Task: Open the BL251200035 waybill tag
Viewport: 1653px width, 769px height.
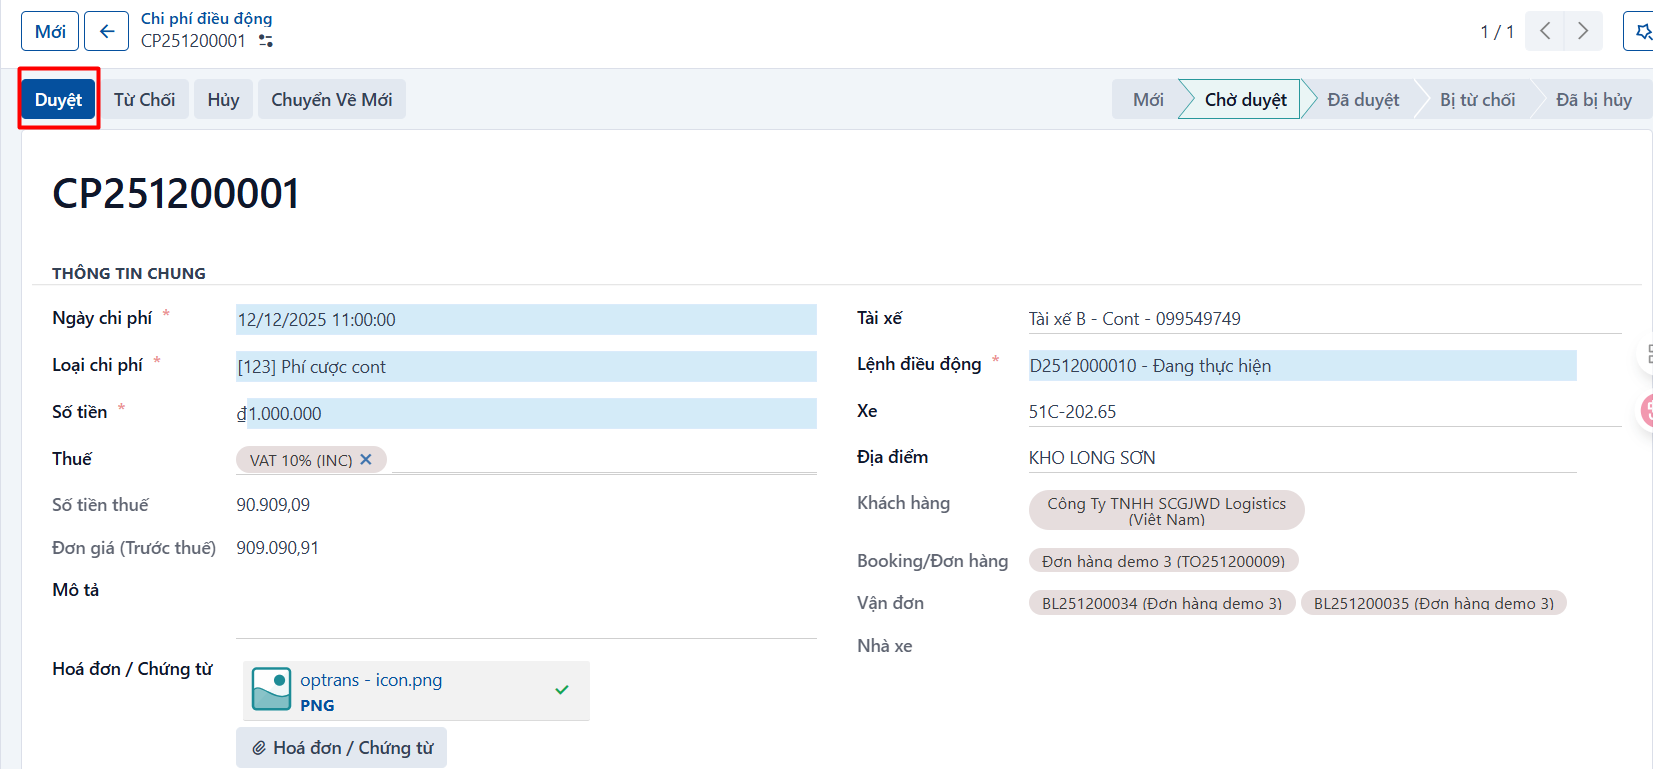Action: (x=1434, y=603)
